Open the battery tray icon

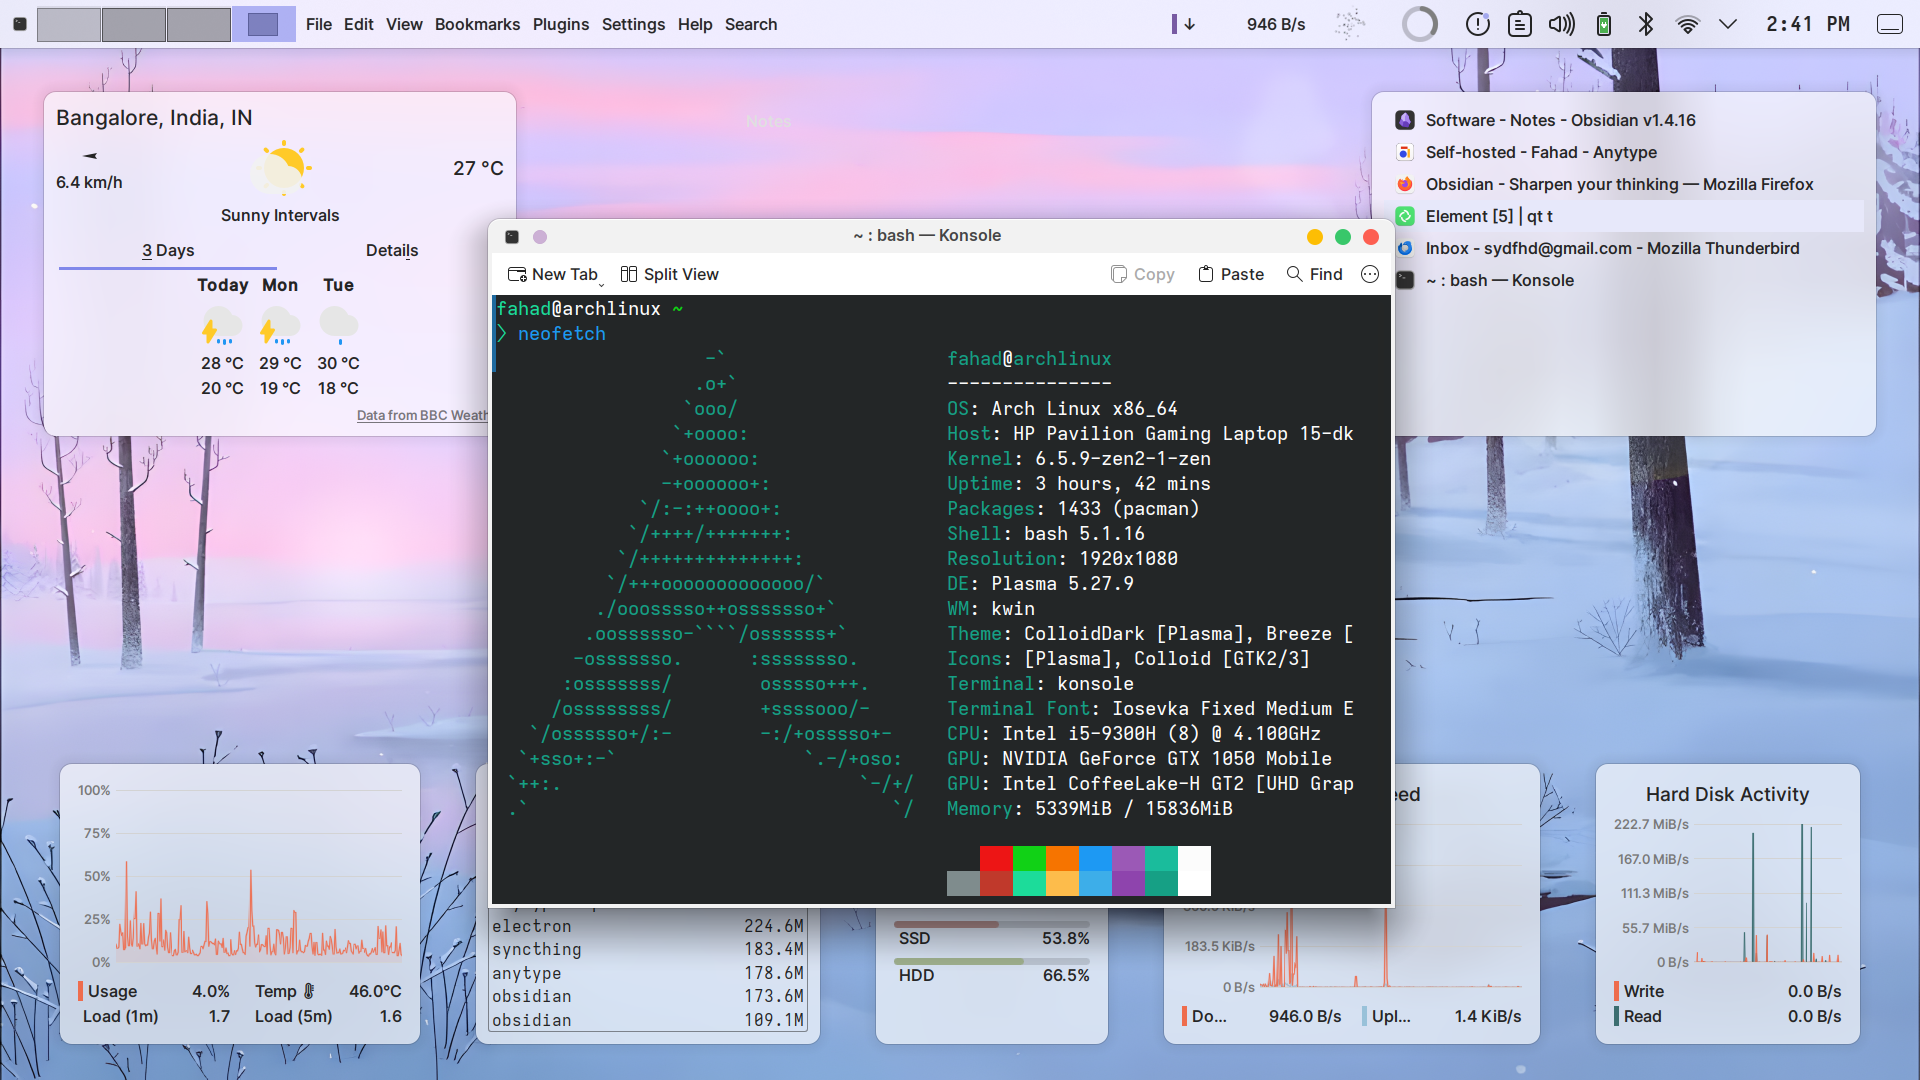[x=1604, y=24]
